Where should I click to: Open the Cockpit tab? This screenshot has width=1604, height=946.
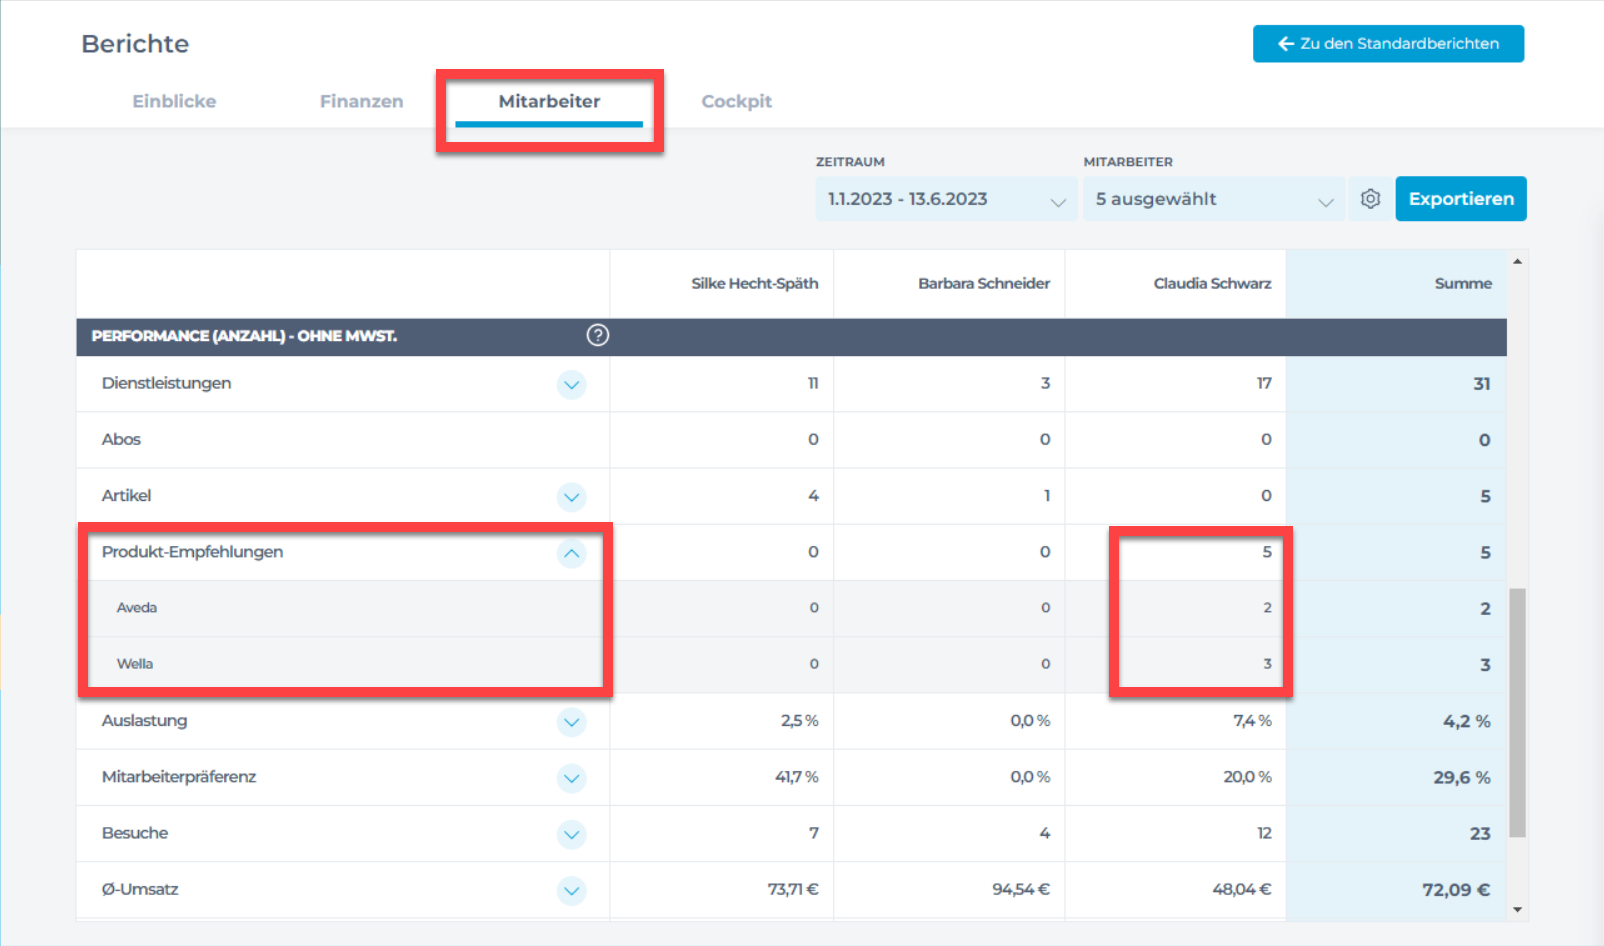(737, 101)
